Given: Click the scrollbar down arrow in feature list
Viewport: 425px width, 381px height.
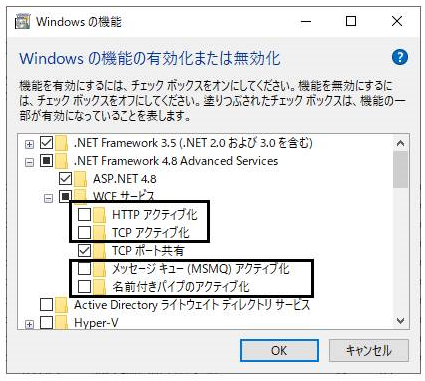Looking at the screenshot, I should pos(400,321).
